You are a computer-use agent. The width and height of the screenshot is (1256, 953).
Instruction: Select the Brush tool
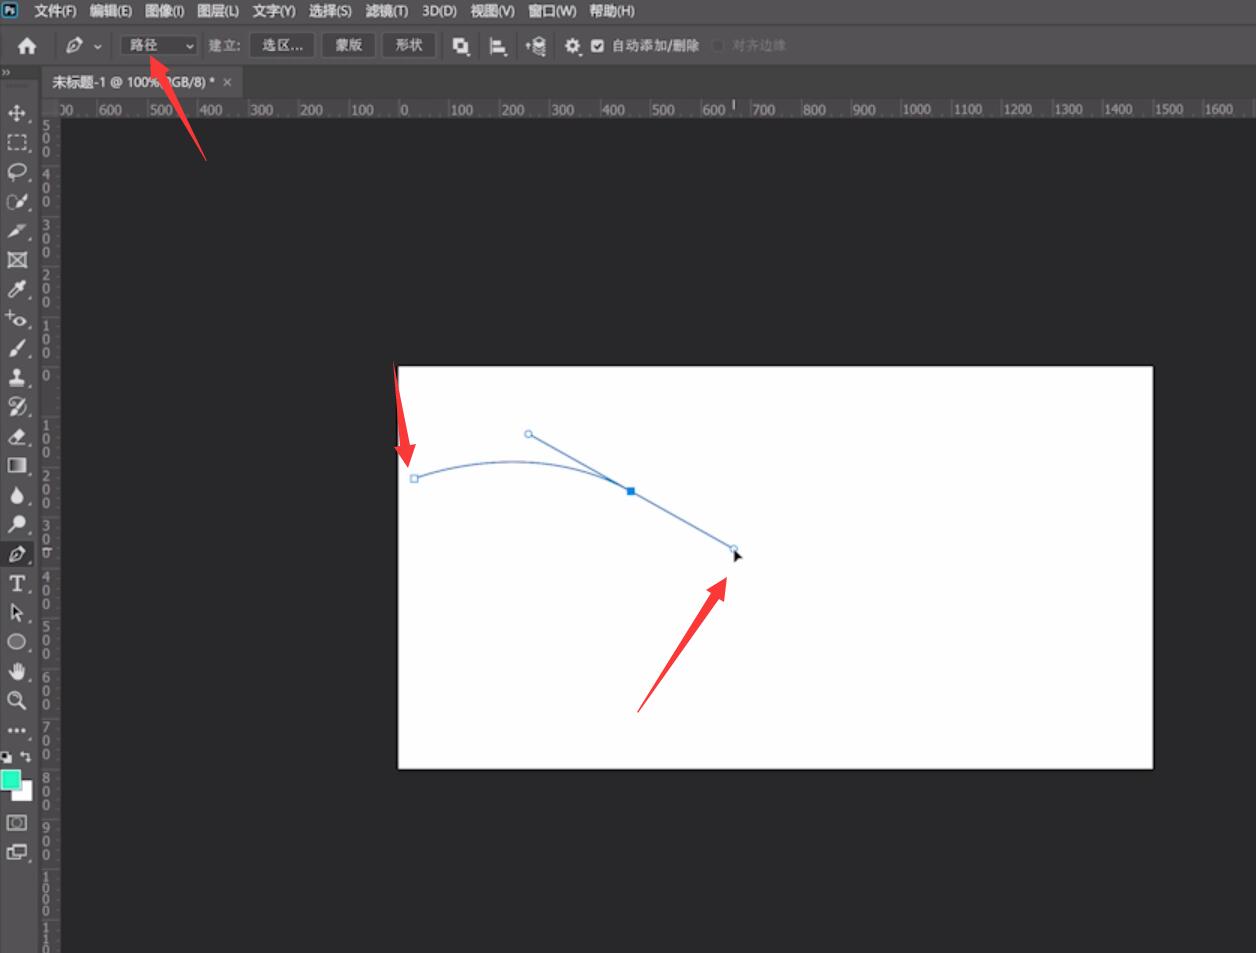[17, 348]
